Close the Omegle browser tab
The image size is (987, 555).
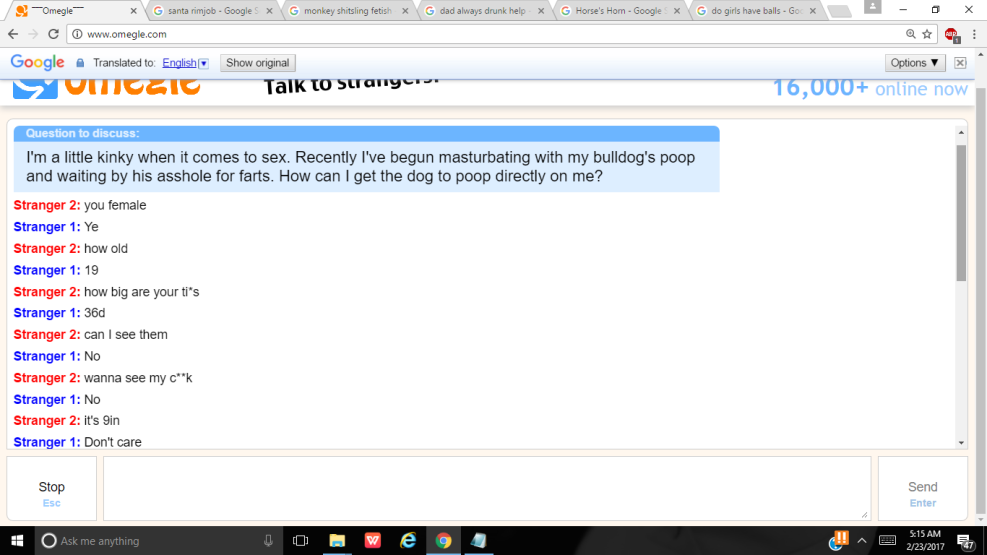(x=134, y=11)
